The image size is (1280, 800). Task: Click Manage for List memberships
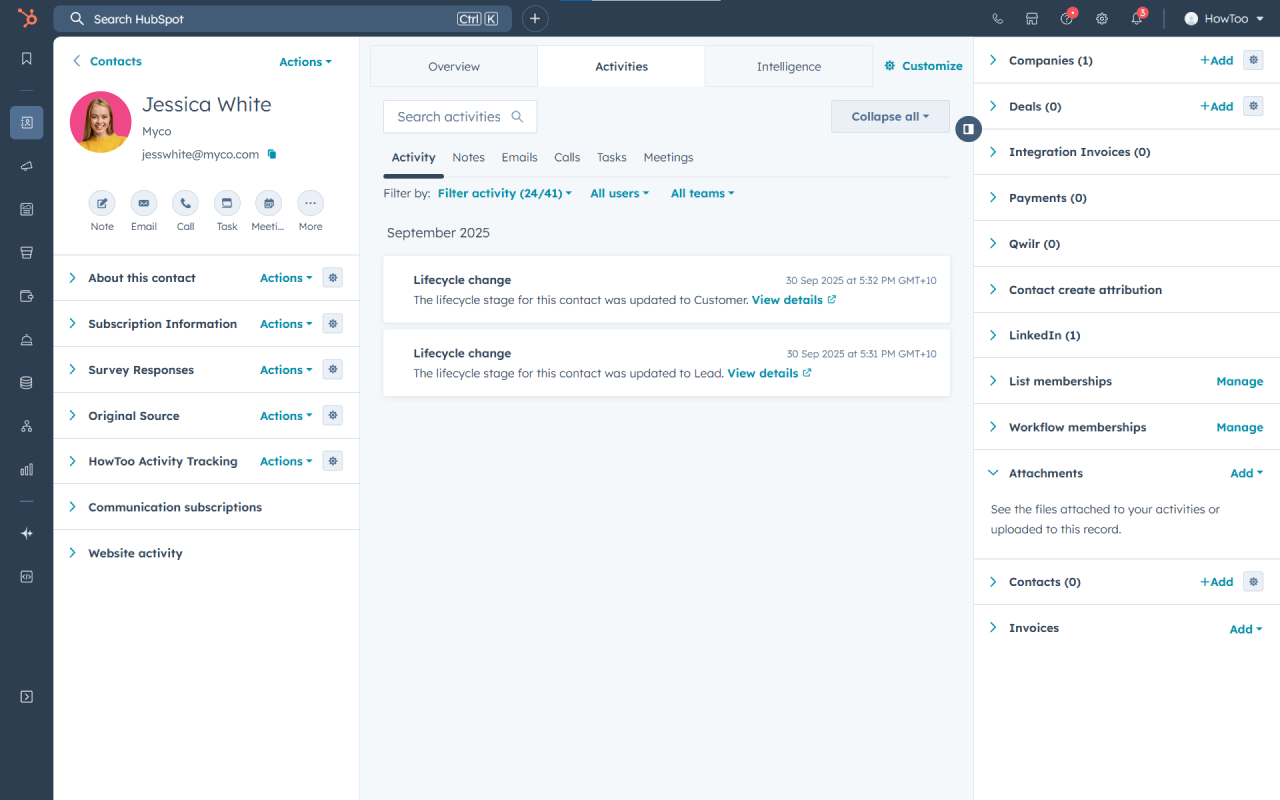tap(1239, 381)
